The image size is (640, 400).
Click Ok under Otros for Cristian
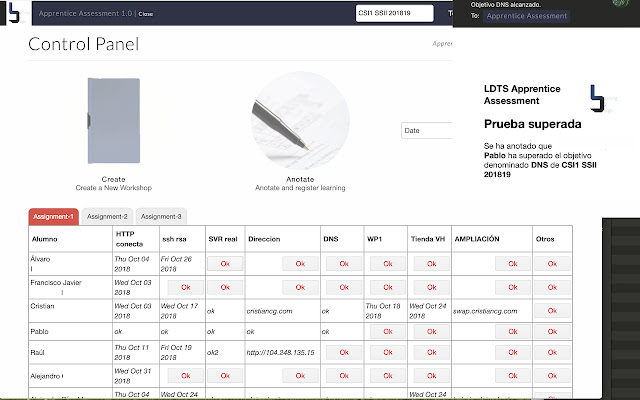(x=552, y=311)
